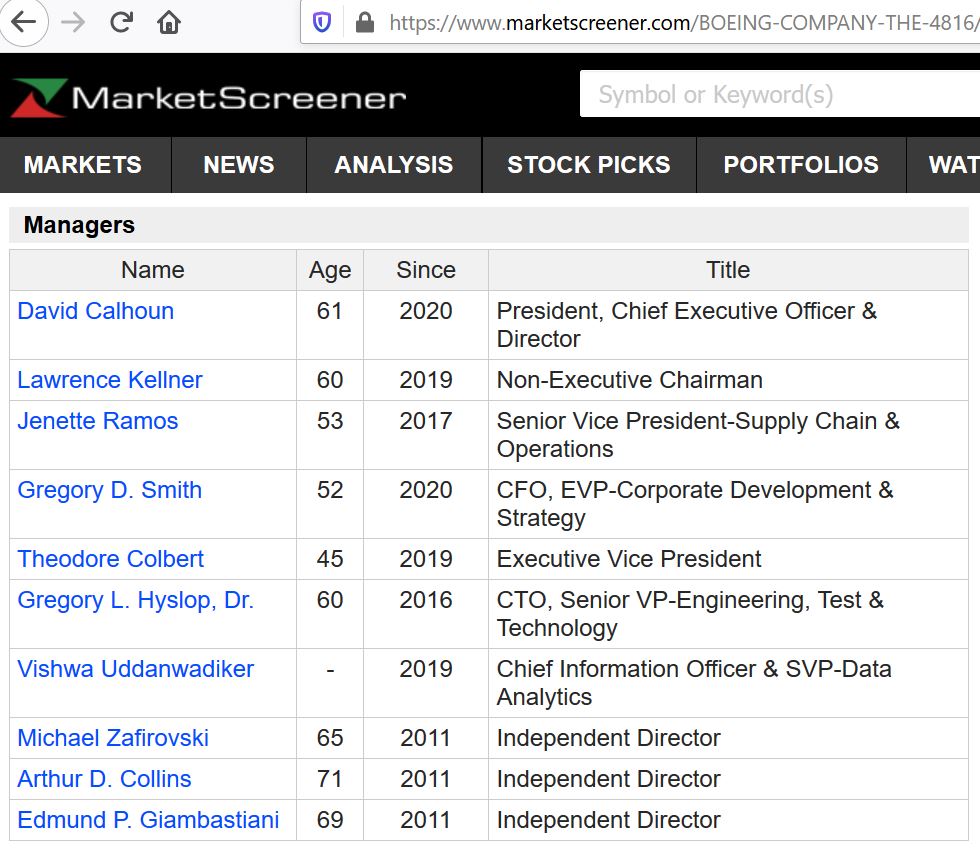This screenshot has width=980, height=853.
Task: Open David Calhoun's profile link
Action: click(x=96, y=311)
